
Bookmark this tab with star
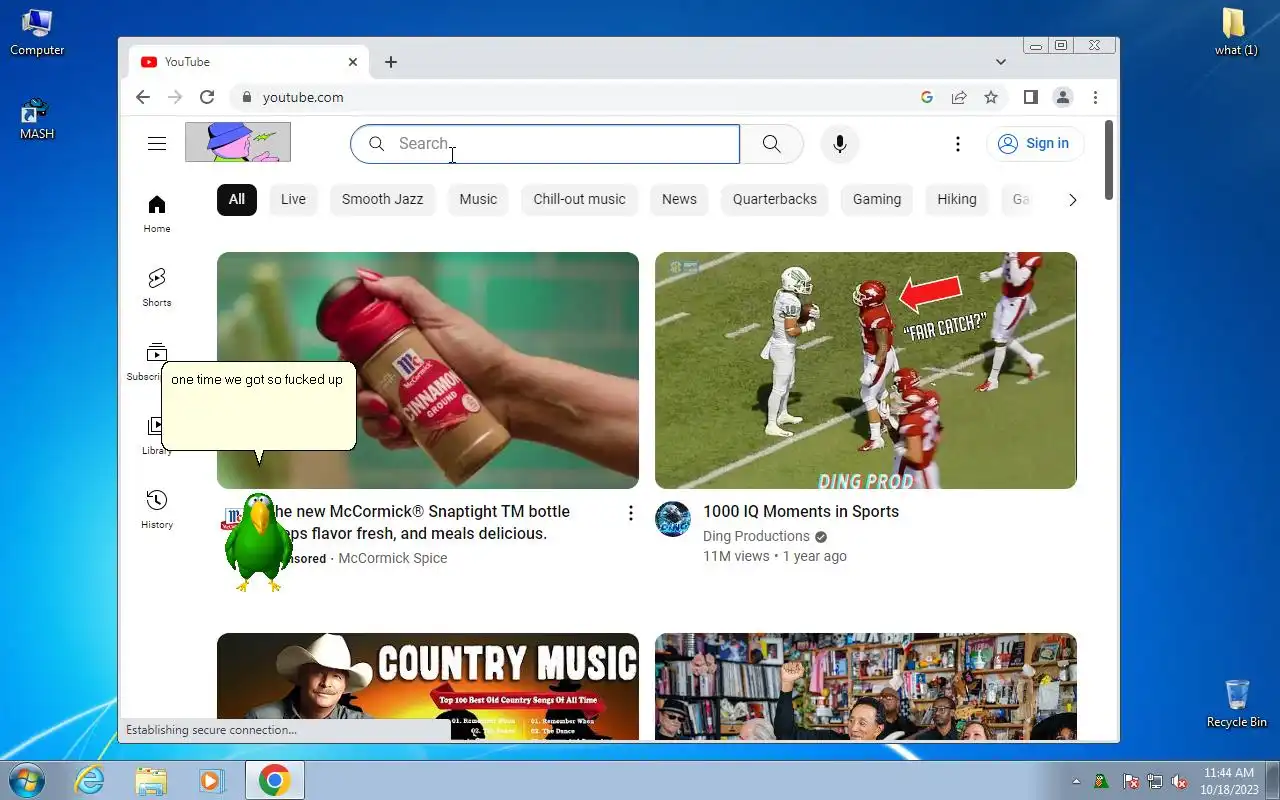click(991, 97)
